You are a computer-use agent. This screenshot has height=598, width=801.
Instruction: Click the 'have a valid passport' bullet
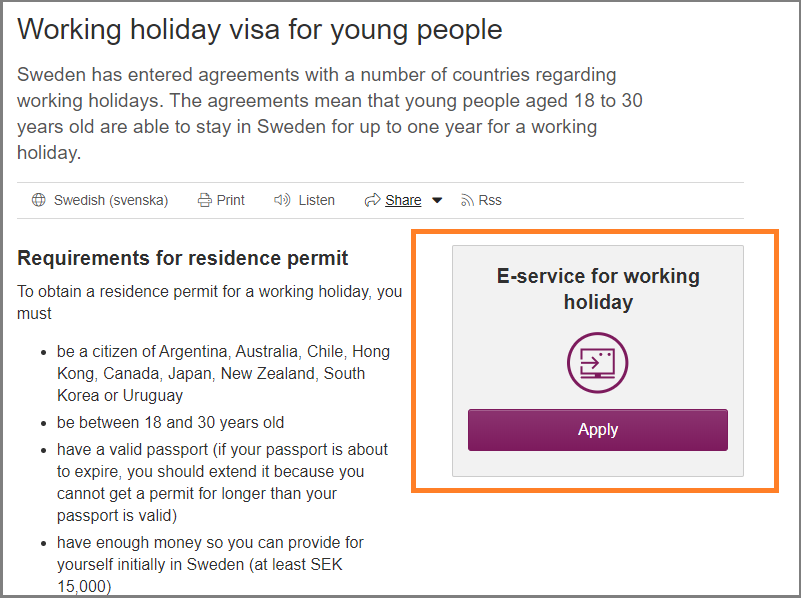tap(222, 482)
